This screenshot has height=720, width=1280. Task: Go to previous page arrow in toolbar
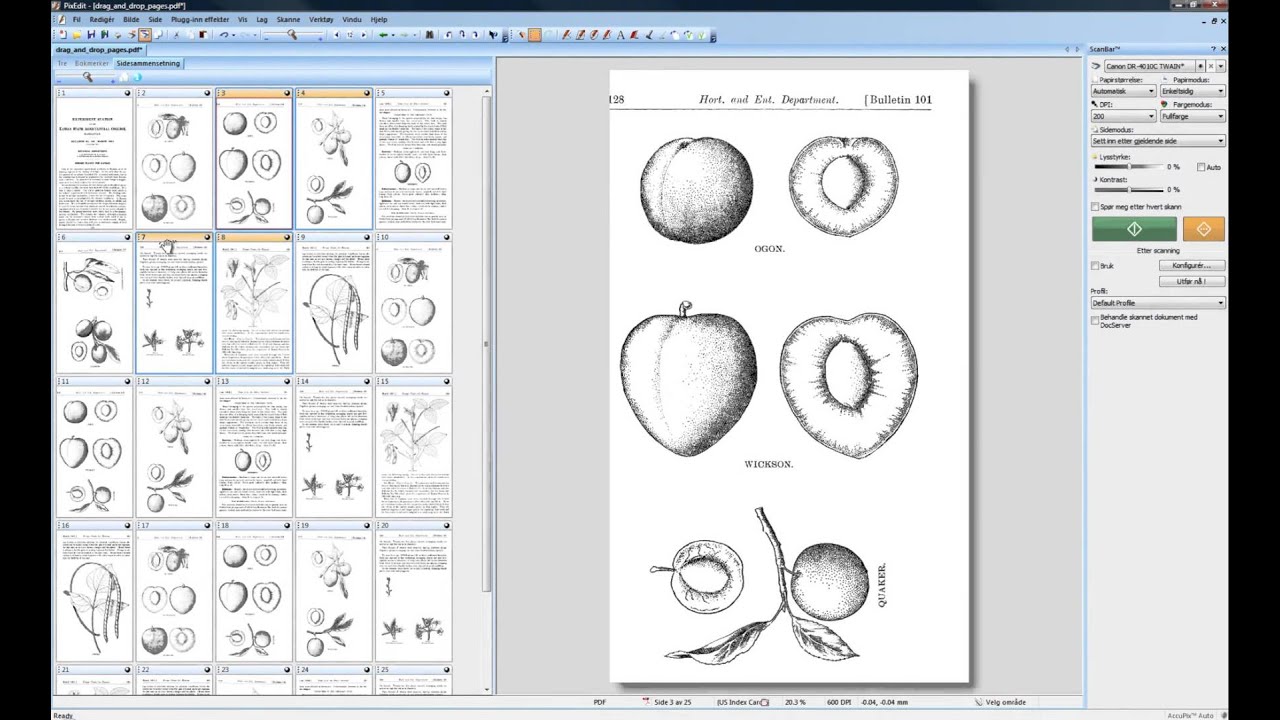point(336,35)
